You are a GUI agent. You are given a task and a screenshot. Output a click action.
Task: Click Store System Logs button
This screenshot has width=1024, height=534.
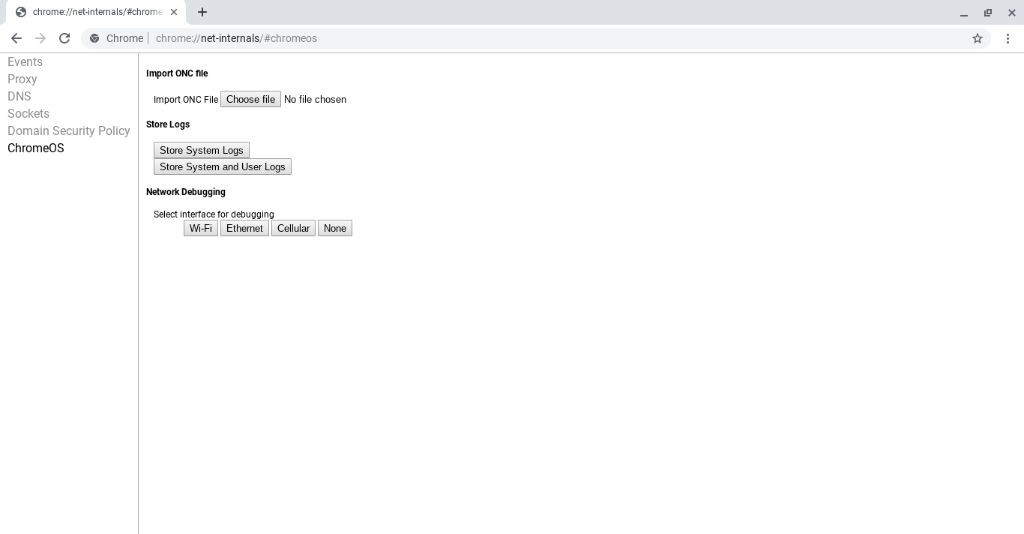point(201,150)
